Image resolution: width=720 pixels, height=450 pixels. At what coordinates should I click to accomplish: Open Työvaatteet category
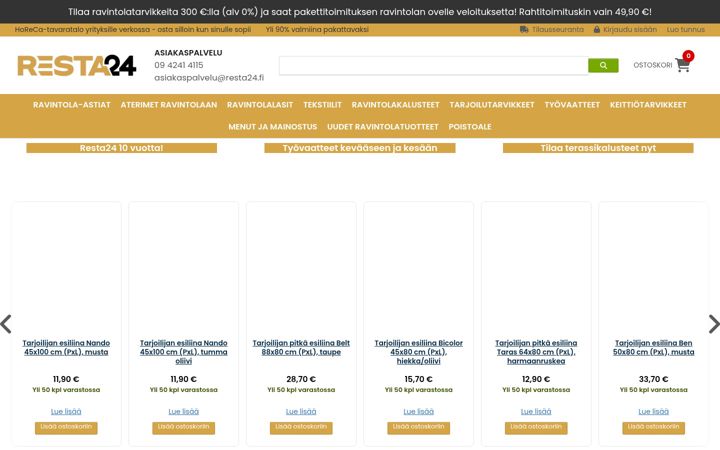click(x=572, y=105)
